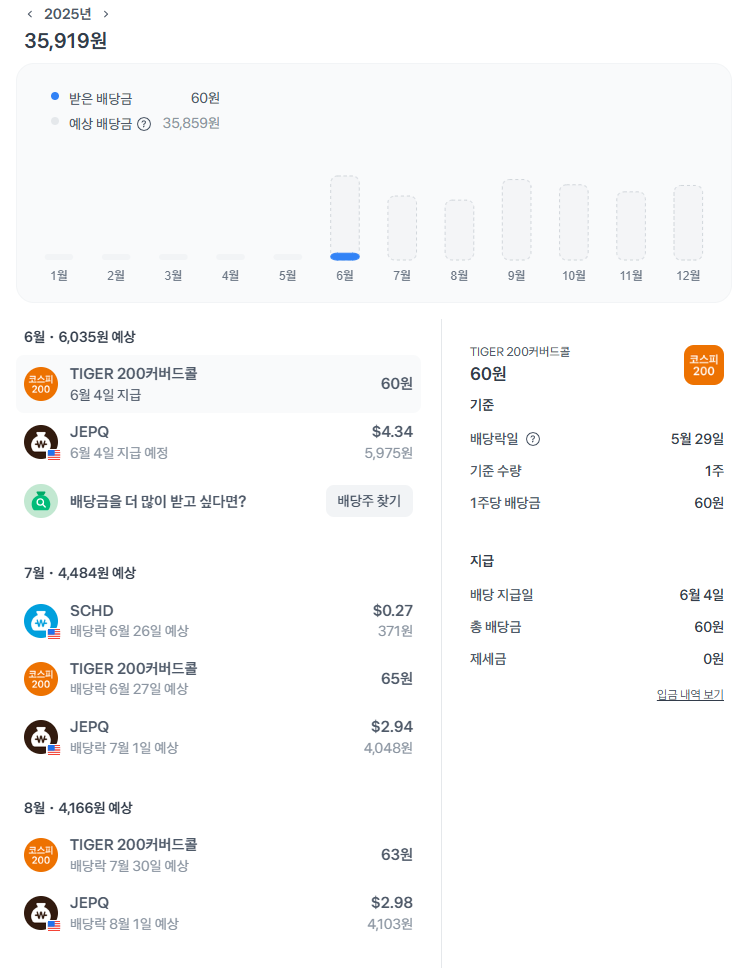Click the 3월 month label
The image size is (753, 968).
tap(173, 275)
